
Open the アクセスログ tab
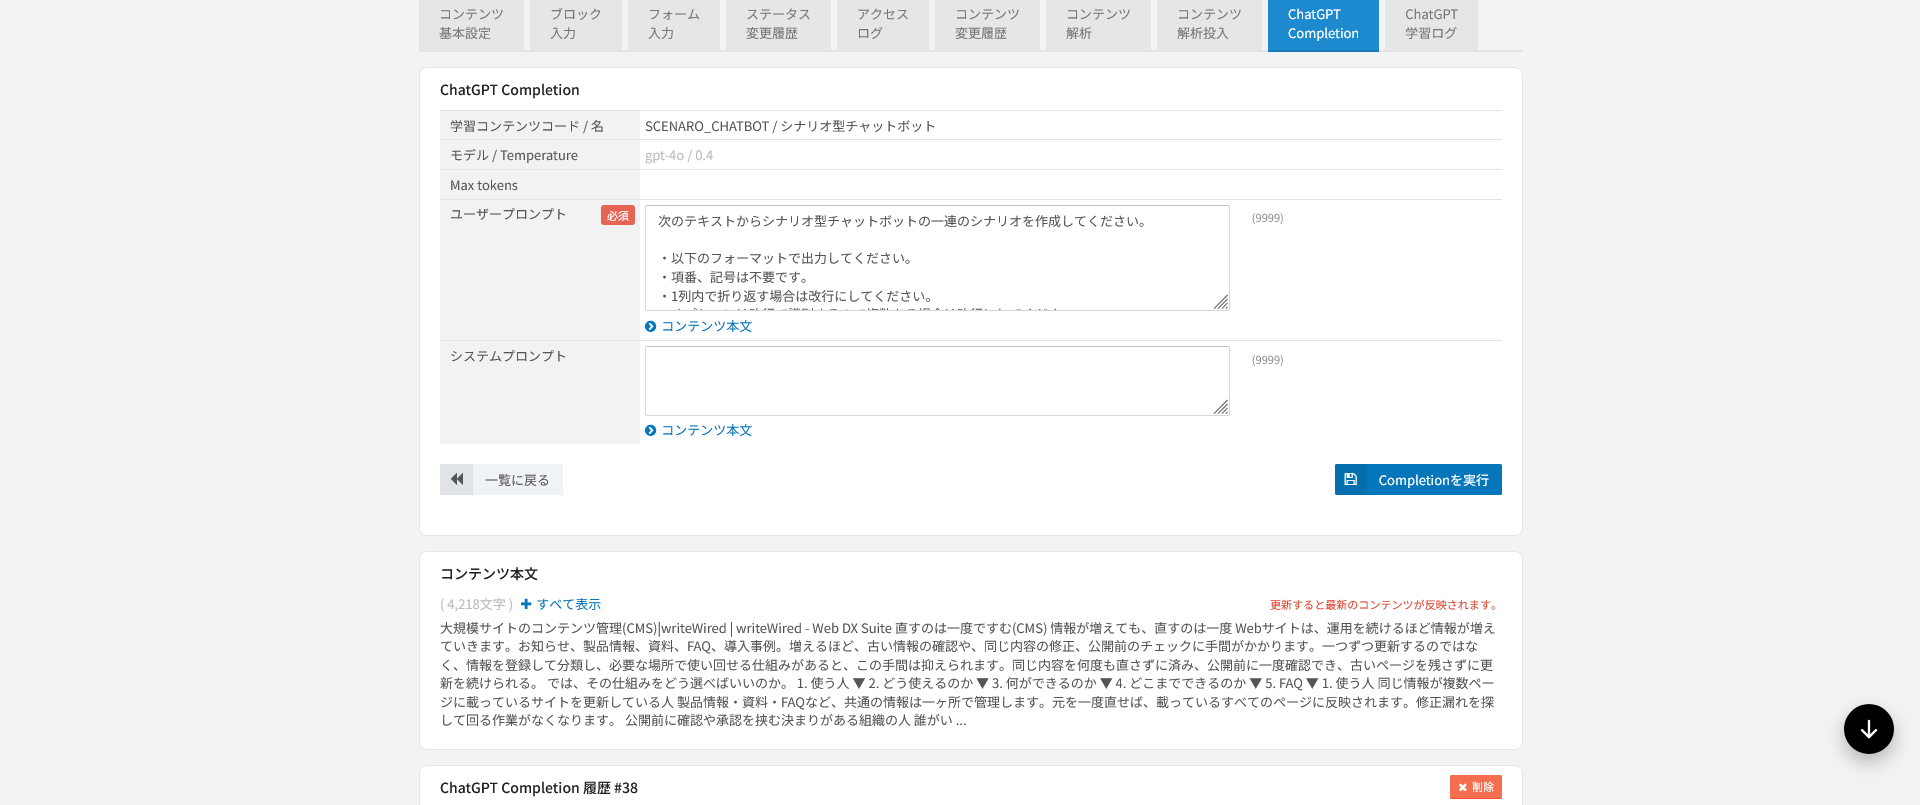[x=882, y=24]
